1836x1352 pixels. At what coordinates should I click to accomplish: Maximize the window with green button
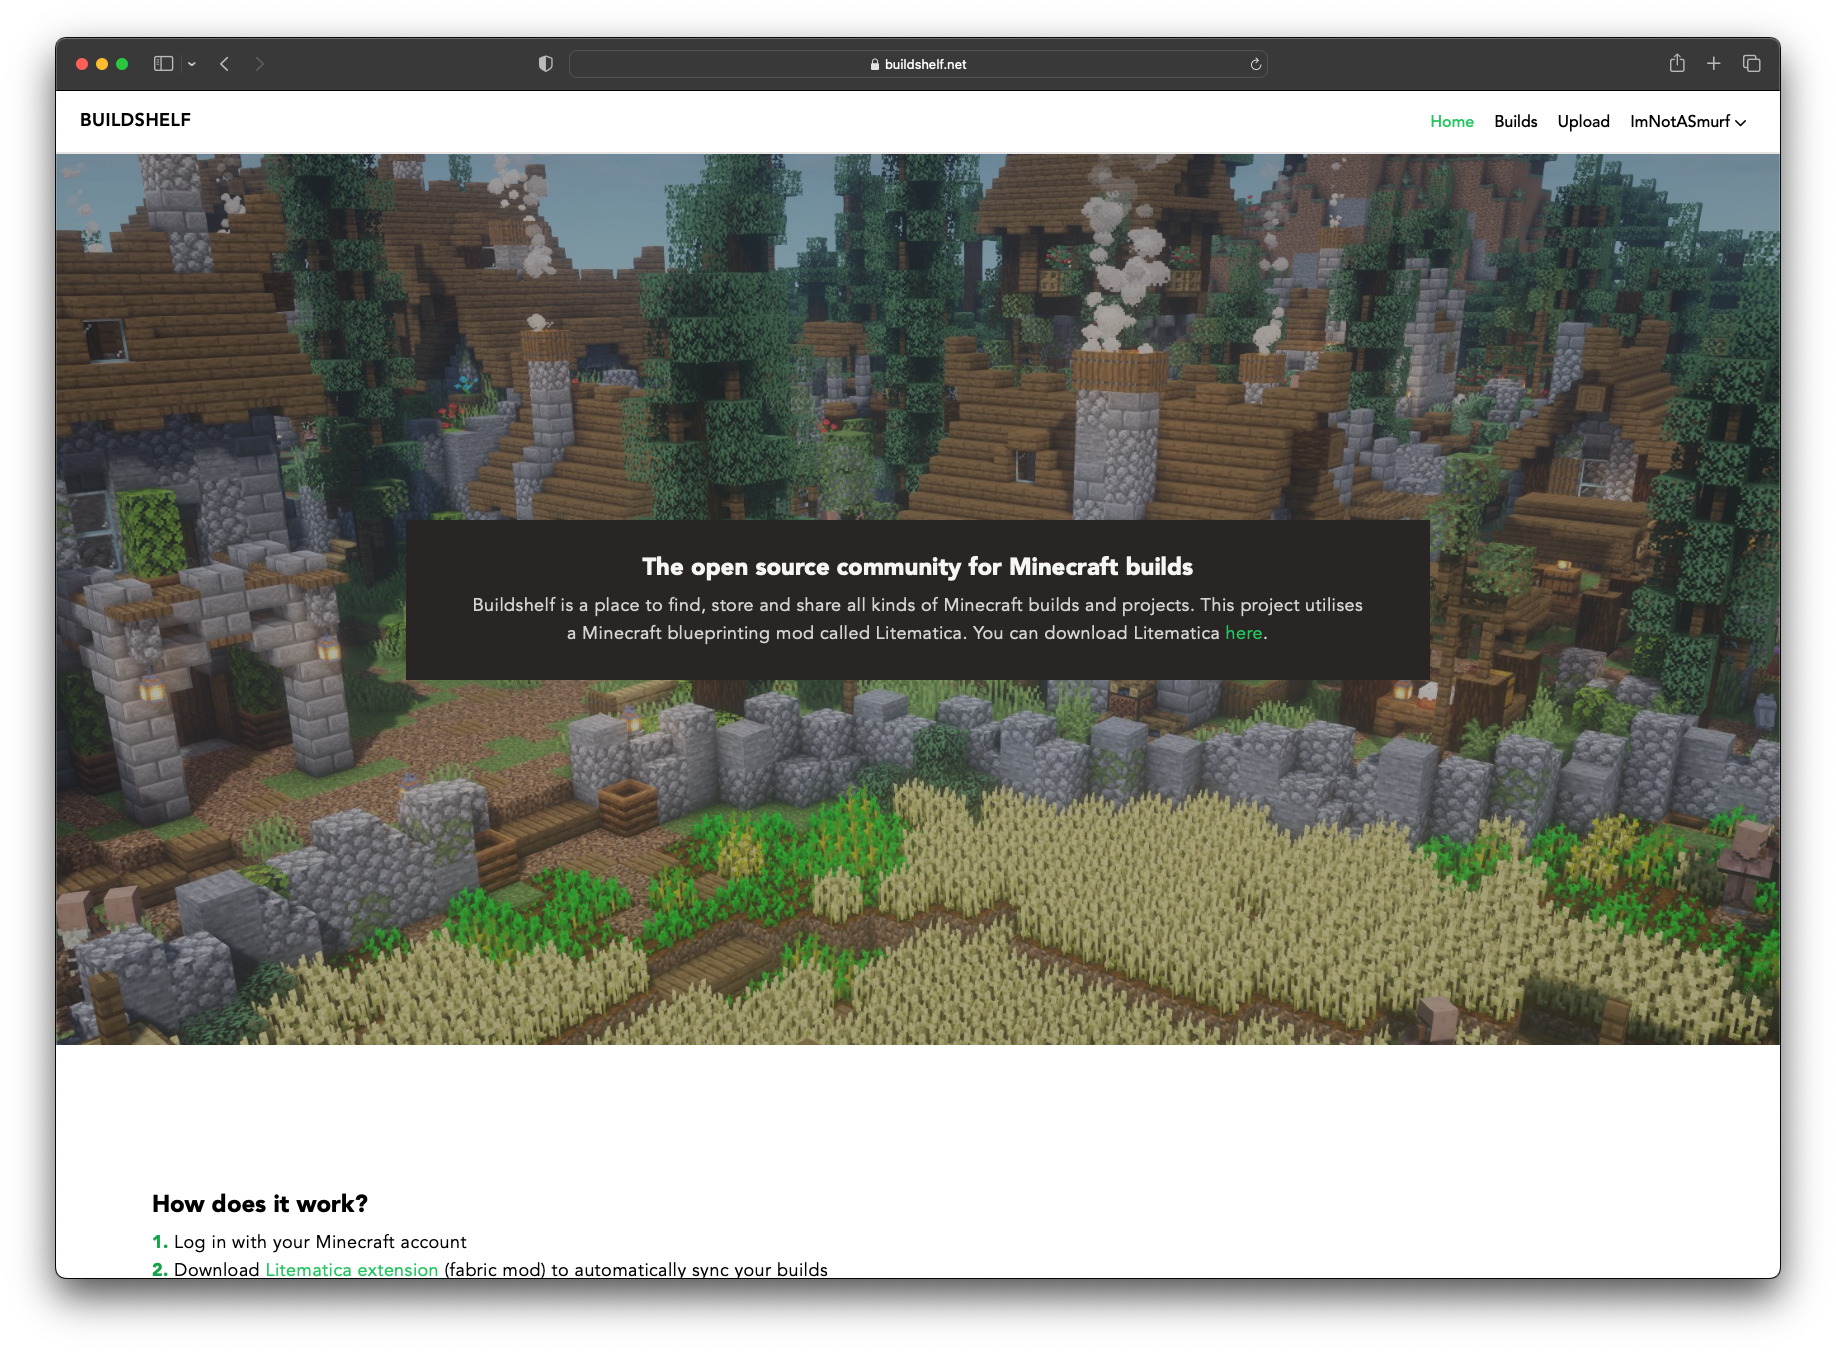click(x=122, y=64)
